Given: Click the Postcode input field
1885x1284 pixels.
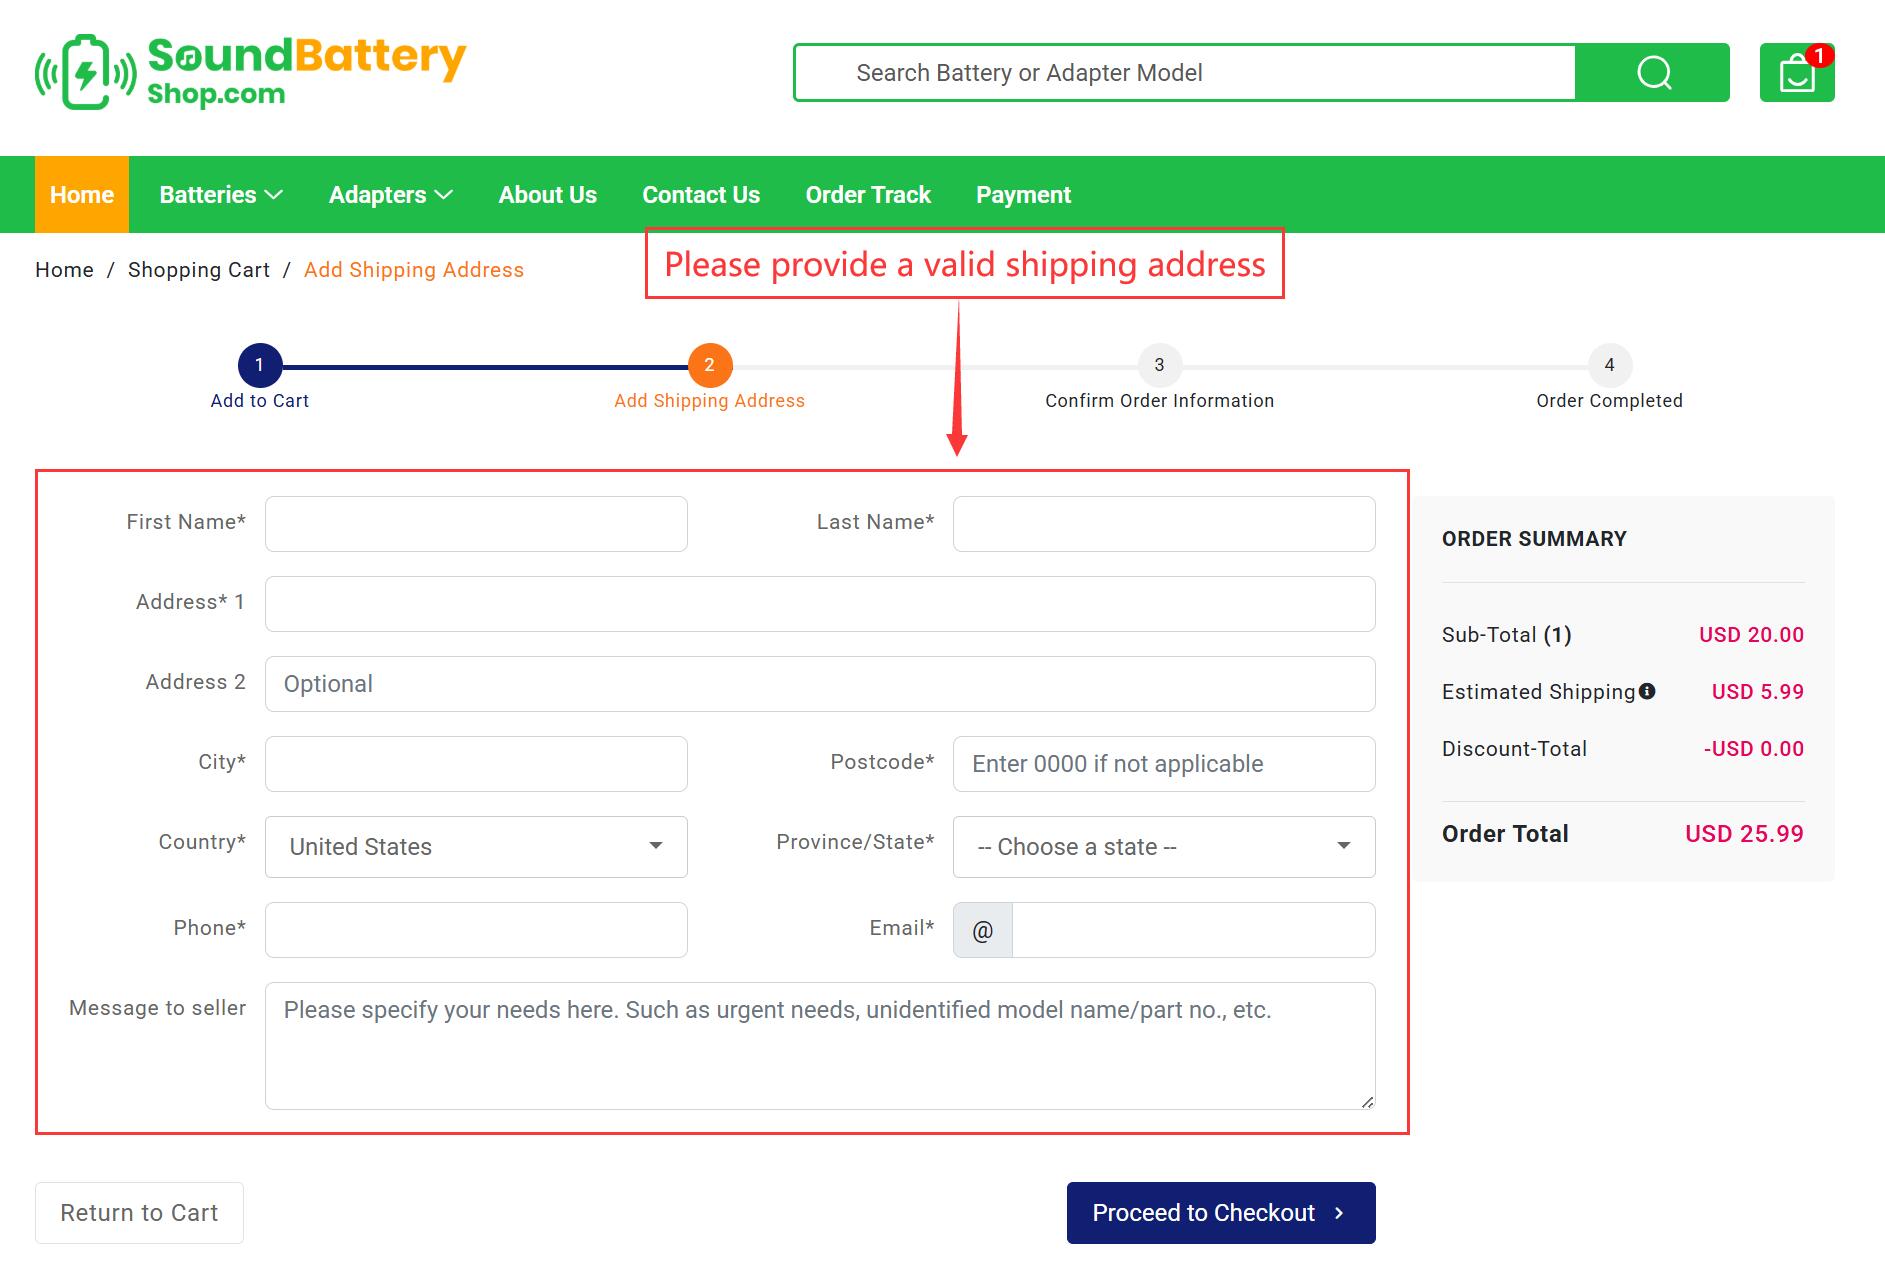Looking at the screenshot, I should click(1164, 764).
